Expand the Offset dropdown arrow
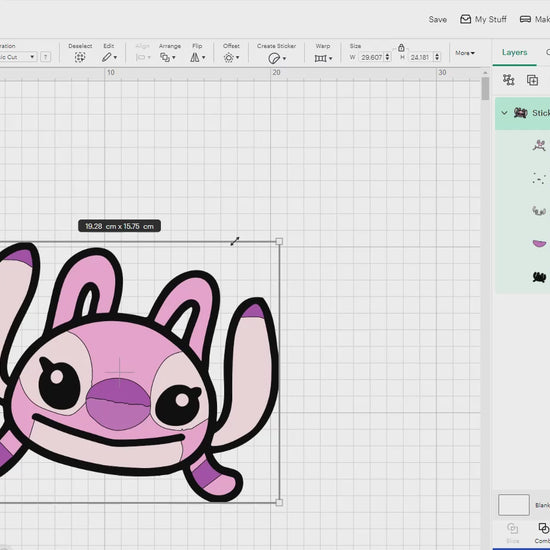Image resolution: width=550 pixels, height=550 pixels. pyautogui.click(x=238, y=58)
